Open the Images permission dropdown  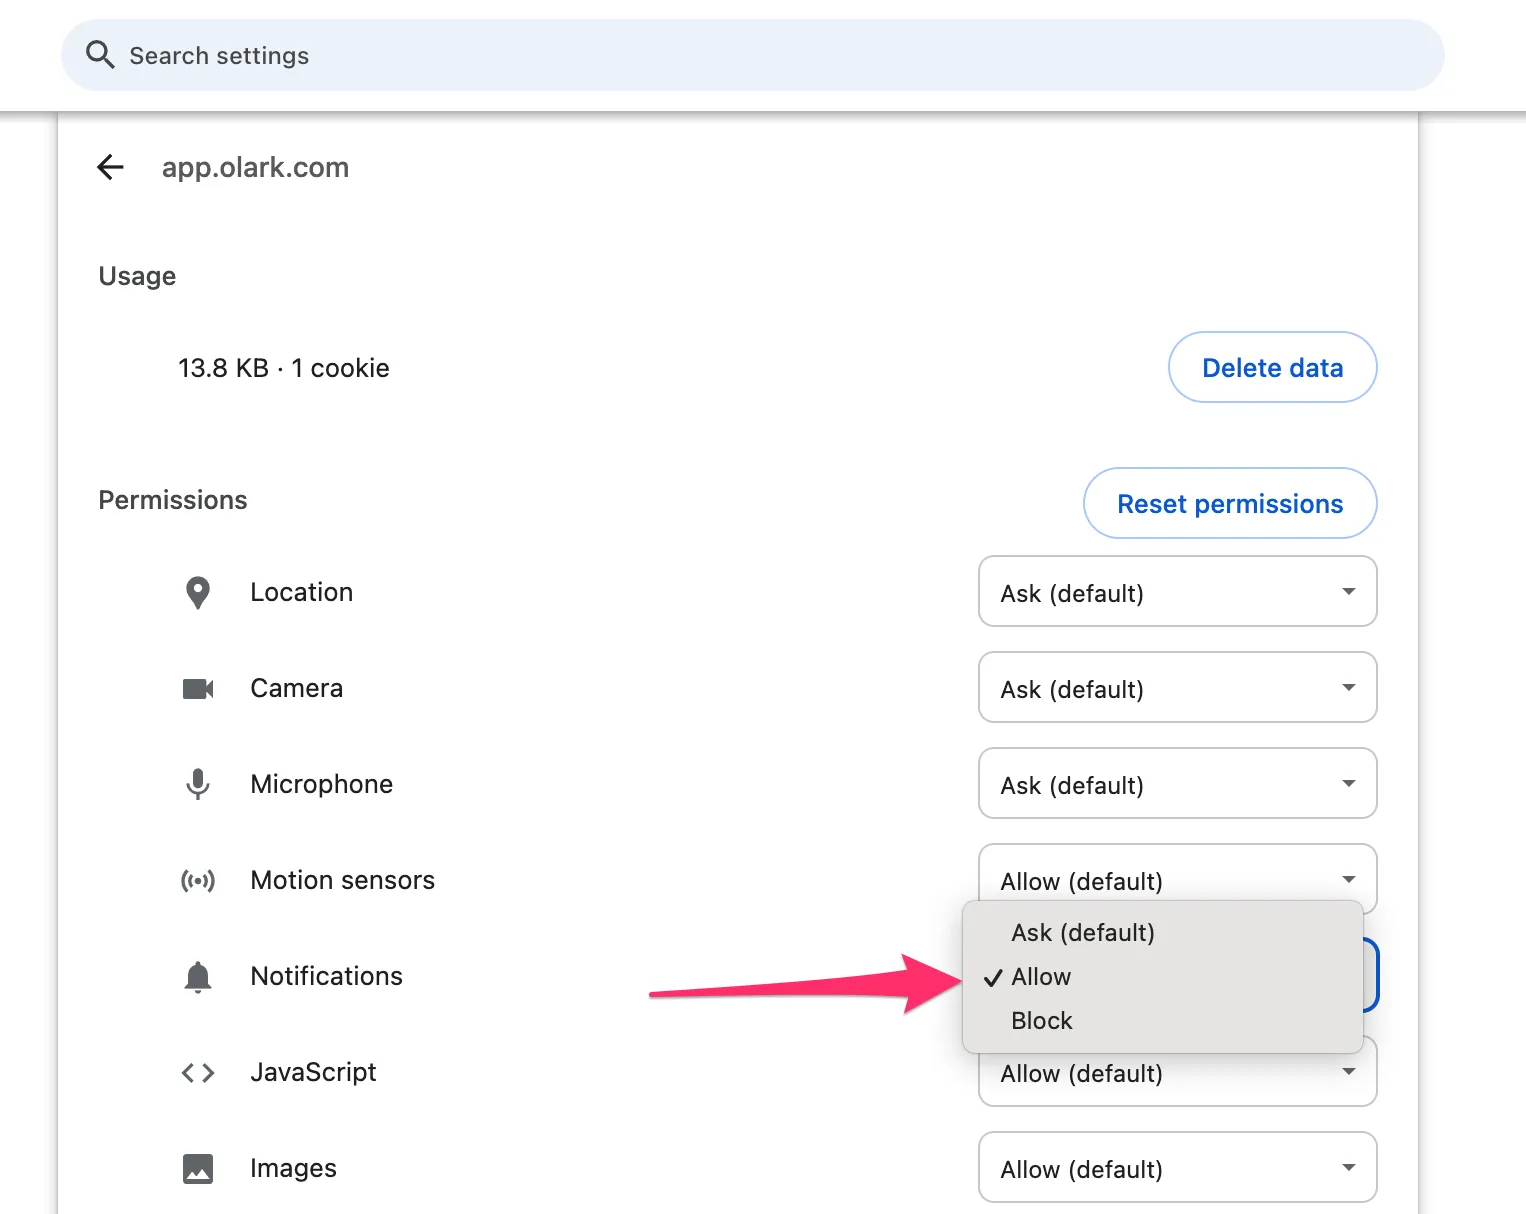[1177, 1168]
